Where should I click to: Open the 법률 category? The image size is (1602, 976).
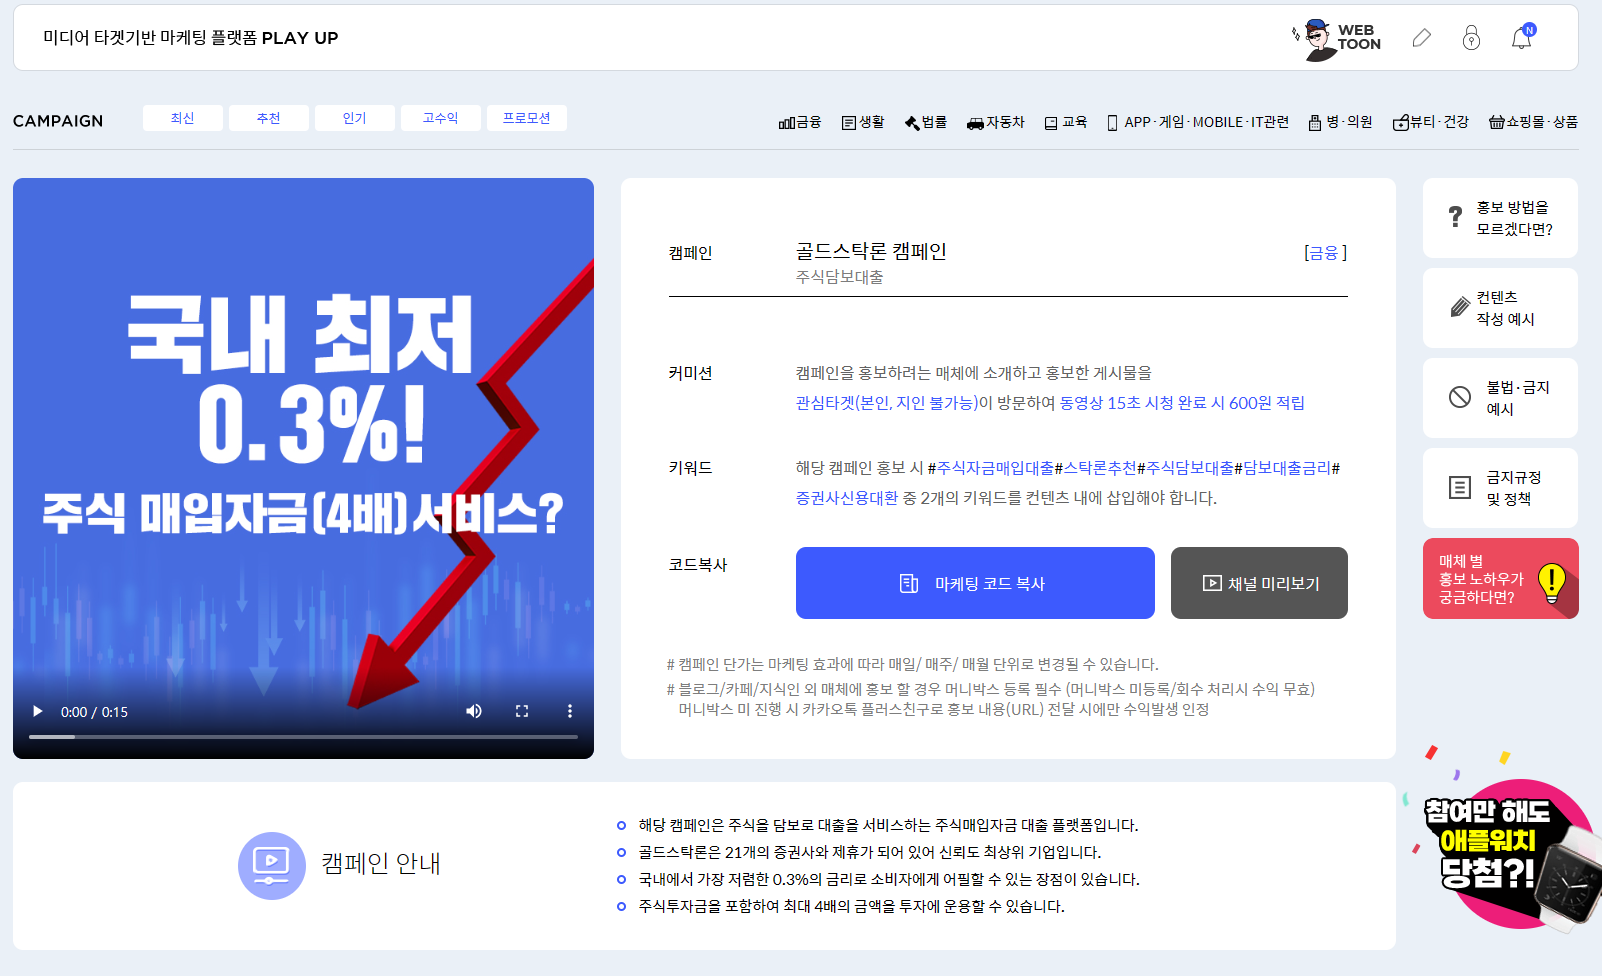(926, 122)
